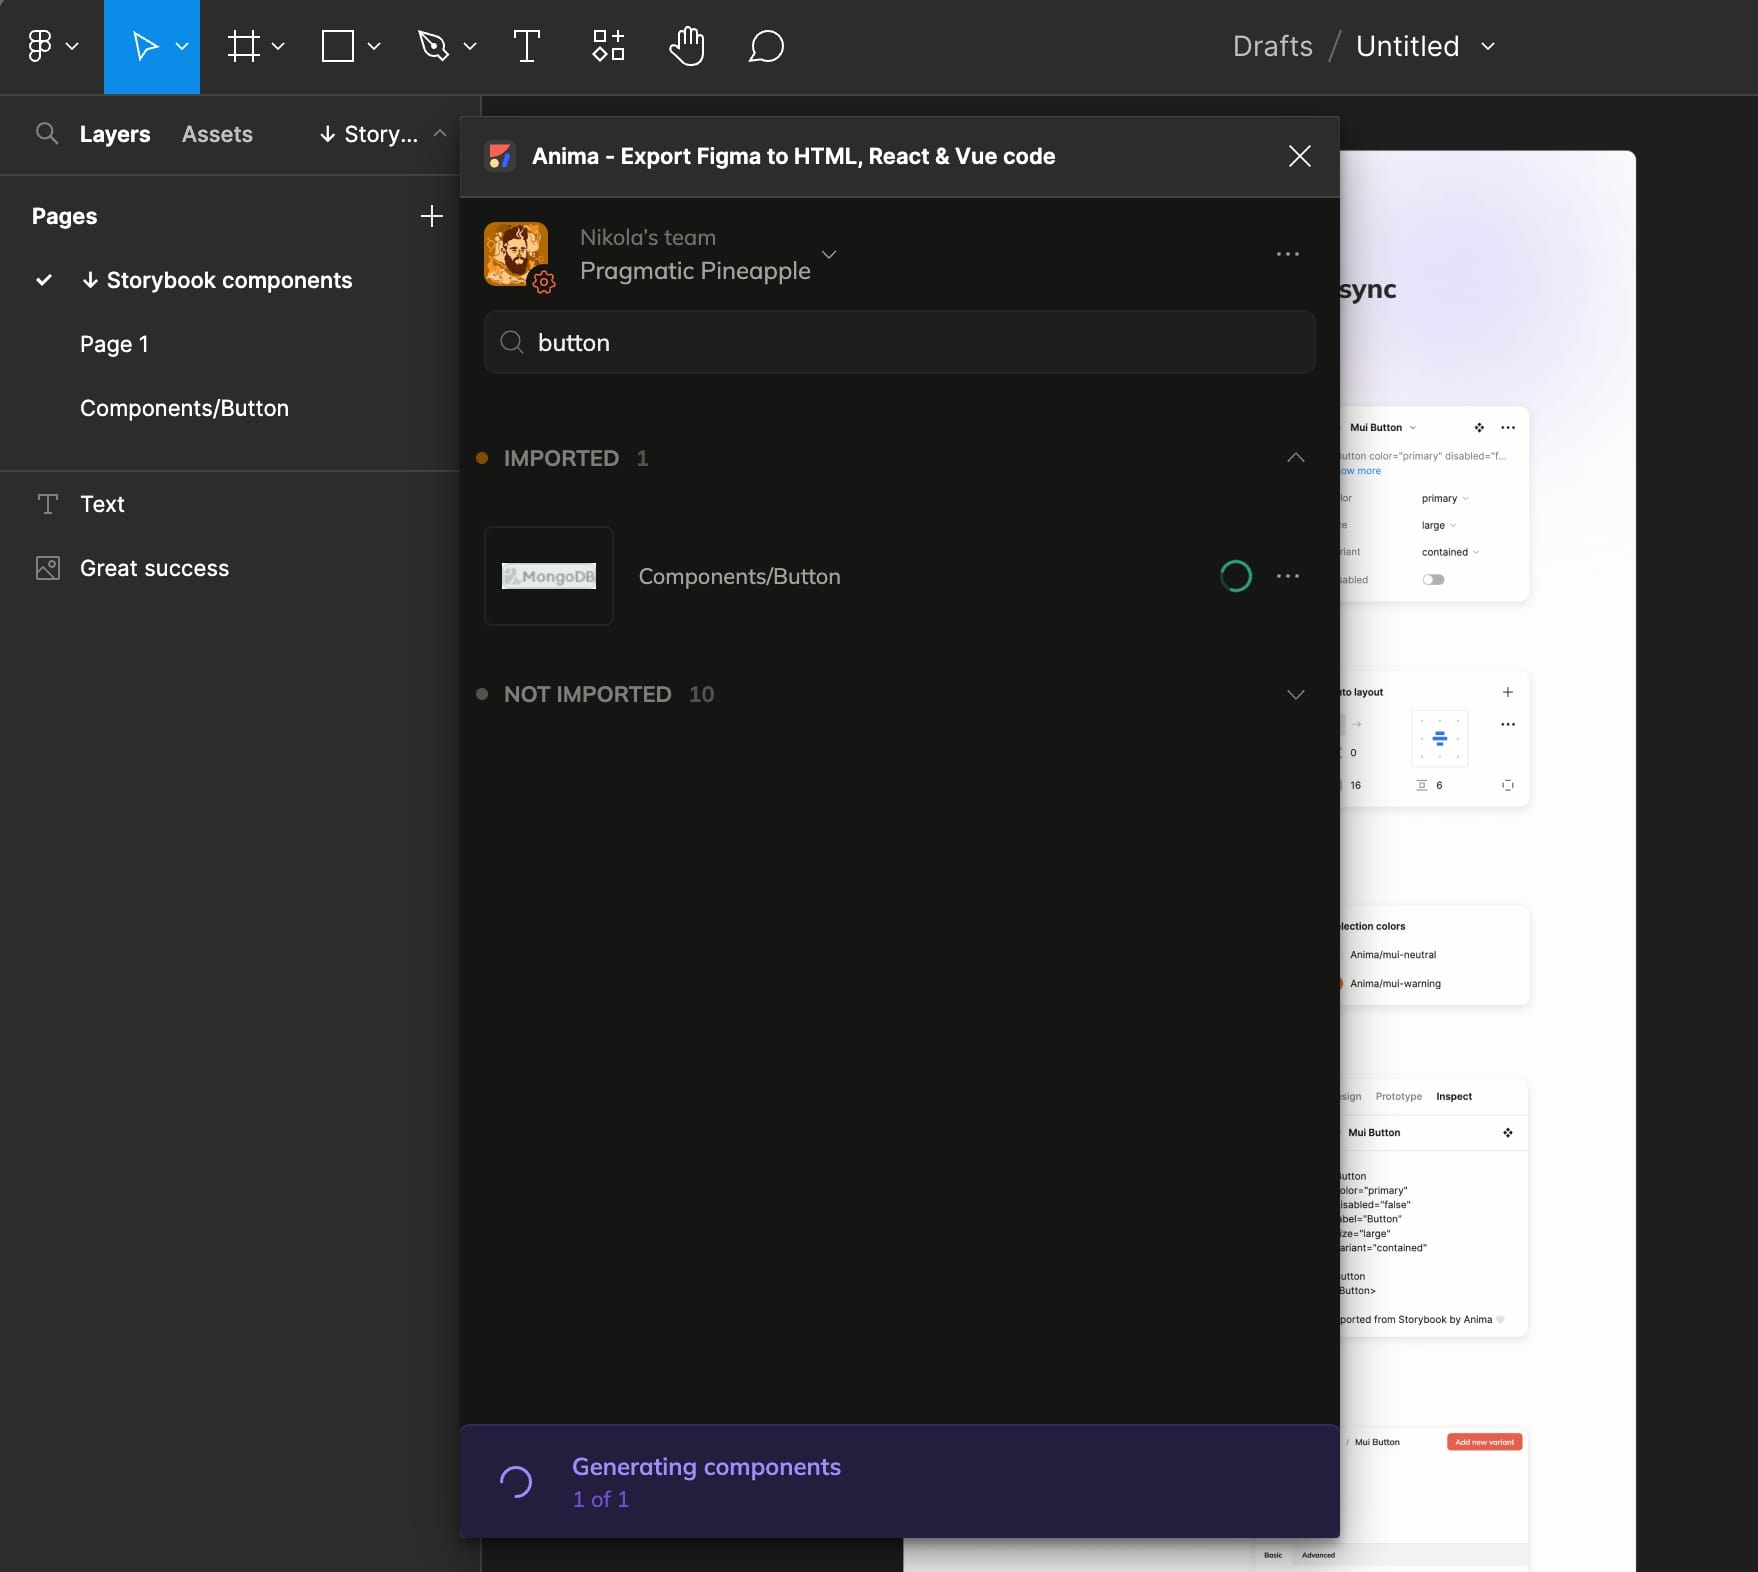Switch to the Assets tab

pyautogui.click(x=217, y=134)
